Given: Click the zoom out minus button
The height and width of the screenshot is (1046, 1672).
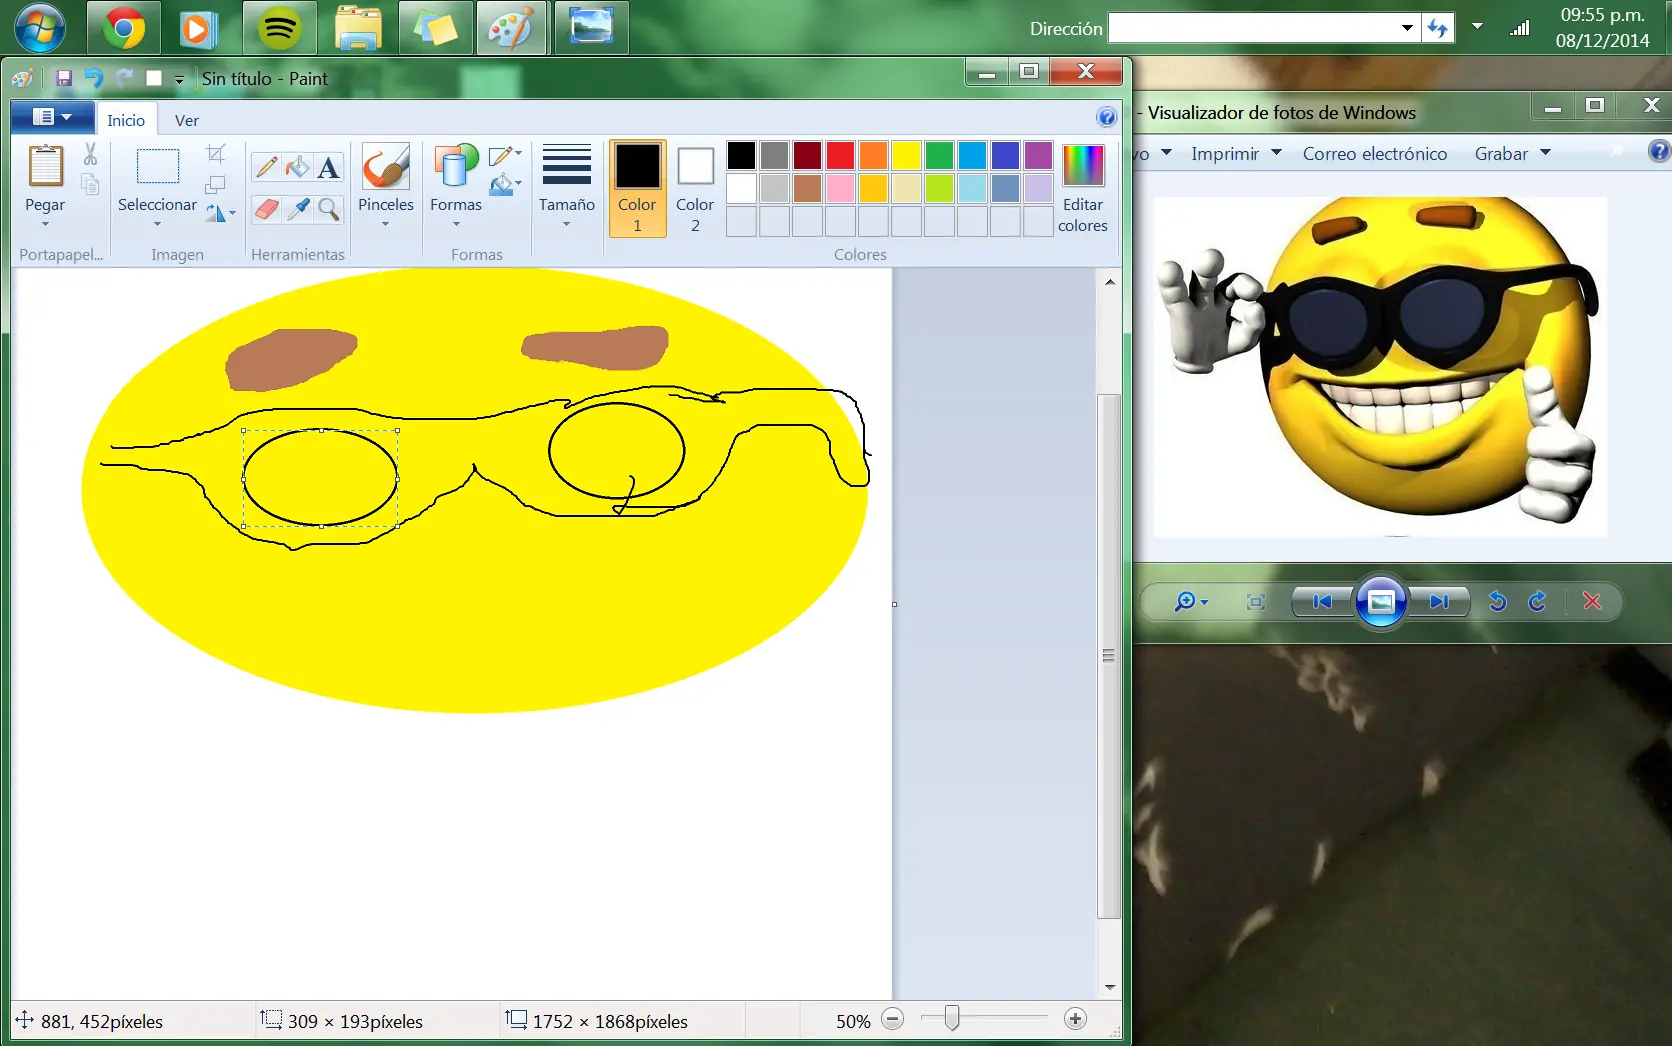Looking at the screenshot, I should click(893, 1019).
